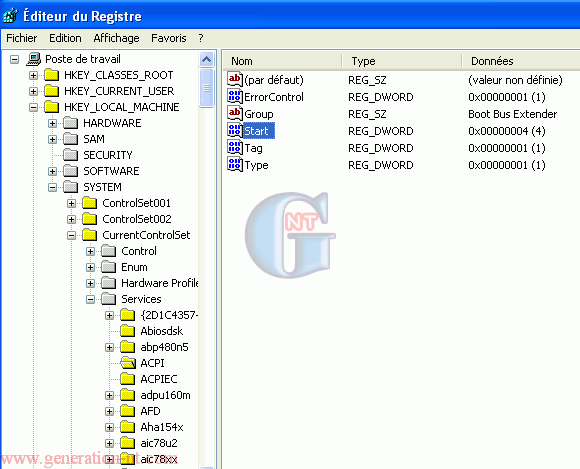Image resolution: width=580 pixels, height=469 pixels.
Task: Click the Registry Editor title bar icon
Action: (x=10, y=16)
